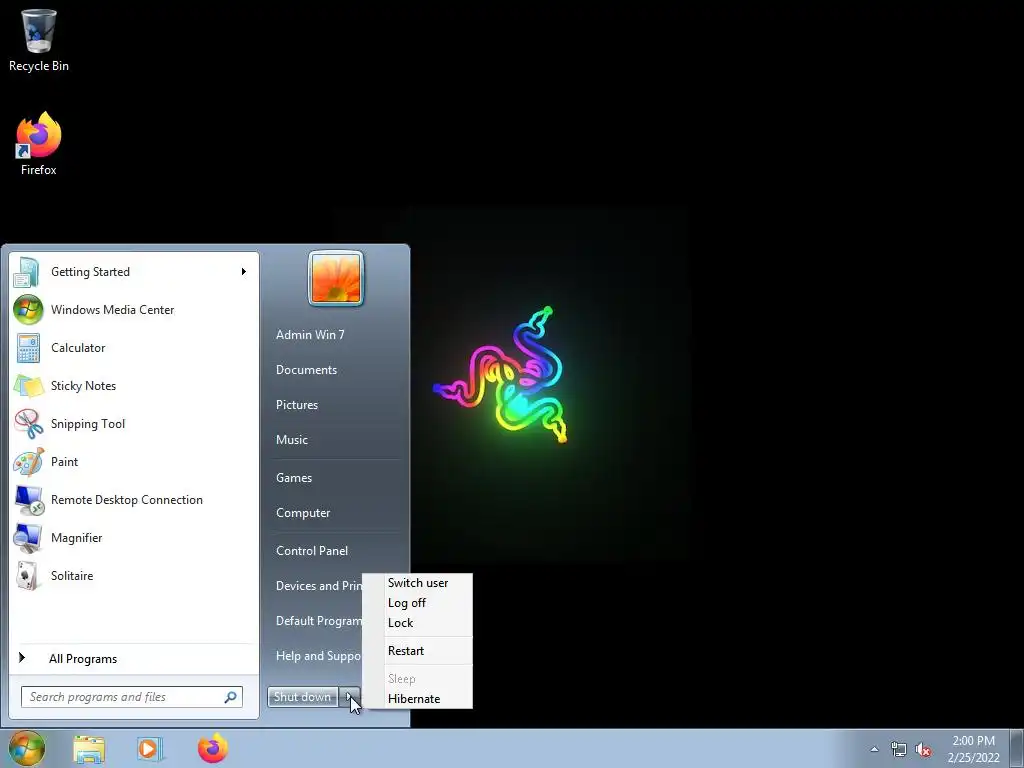
Task: Open the Solitaire cards icon
Action: [28, 576]
